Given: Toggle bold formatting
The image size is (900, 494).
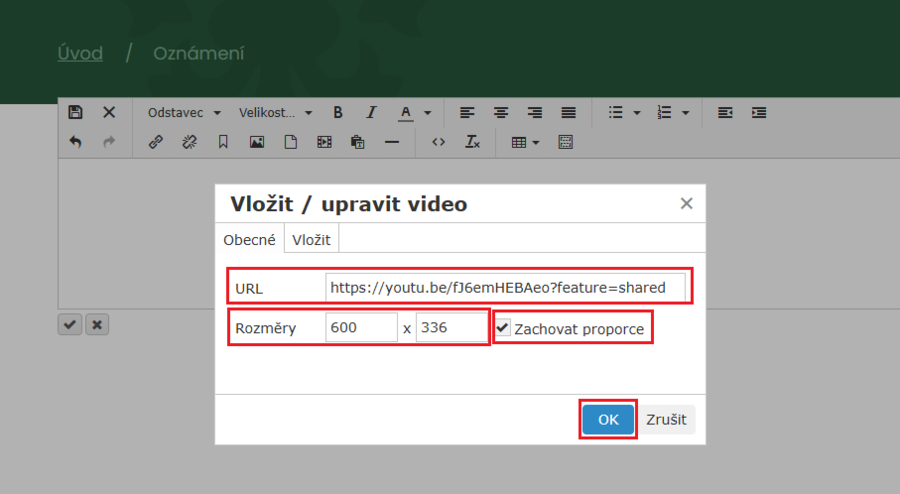Looking at the screenshot, I should click(x=338, y=113).
